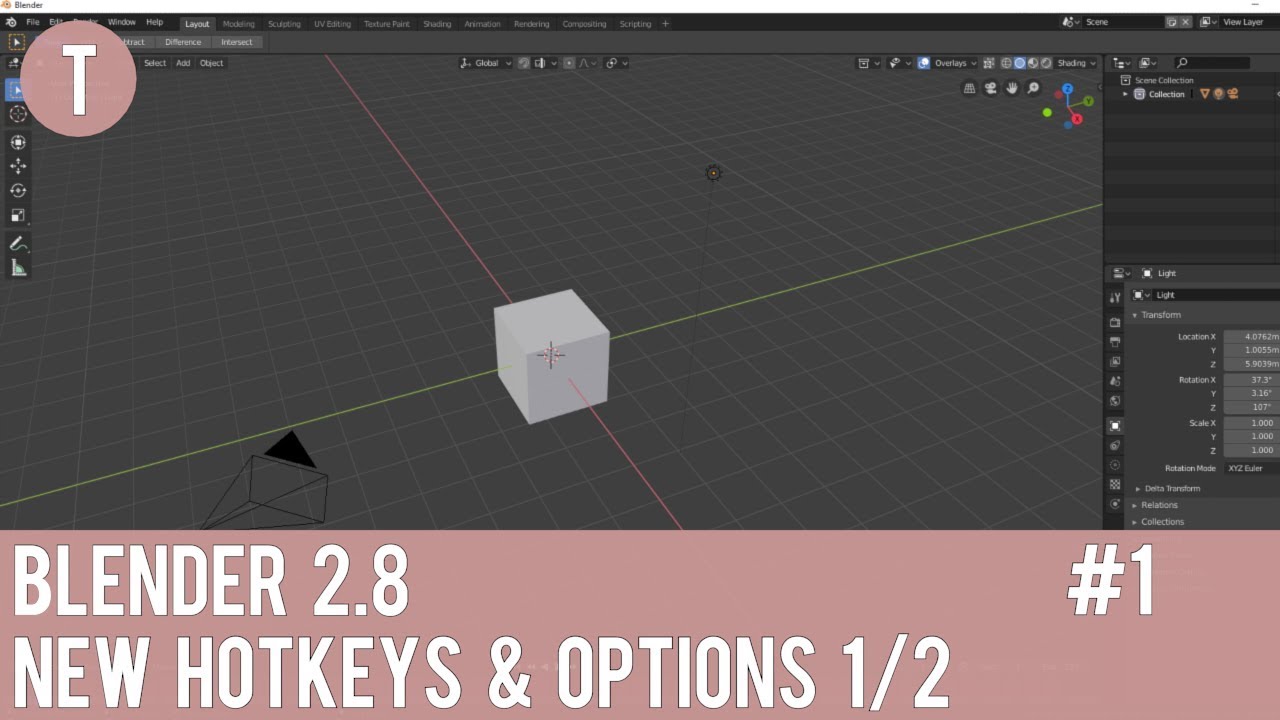Activate the Move tool
This screenshot has width=1280, height=720.
[18, 166]
